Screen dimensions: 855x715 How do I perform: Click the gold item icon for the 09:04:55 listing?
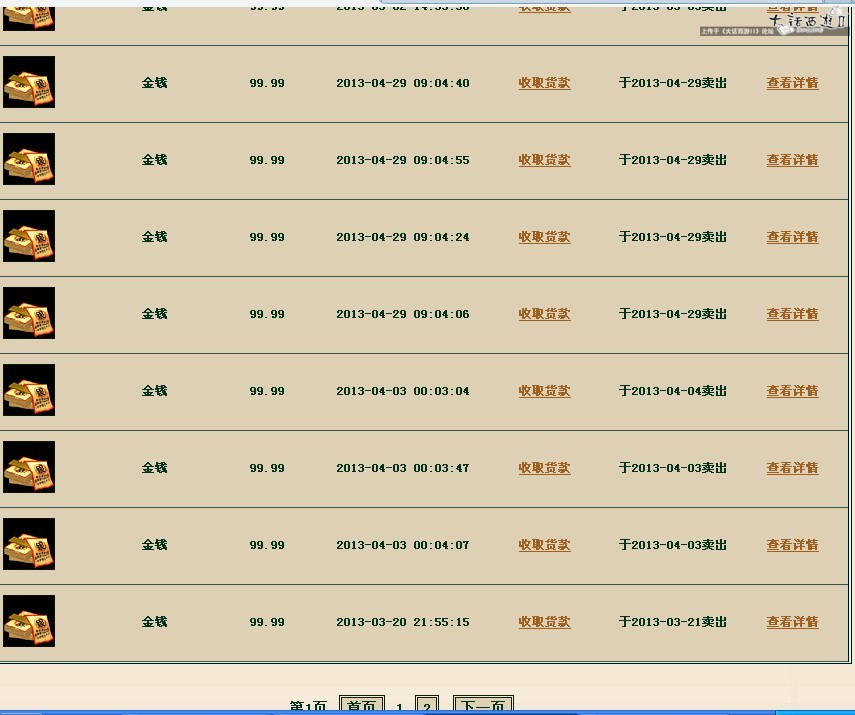click(29, 159)
